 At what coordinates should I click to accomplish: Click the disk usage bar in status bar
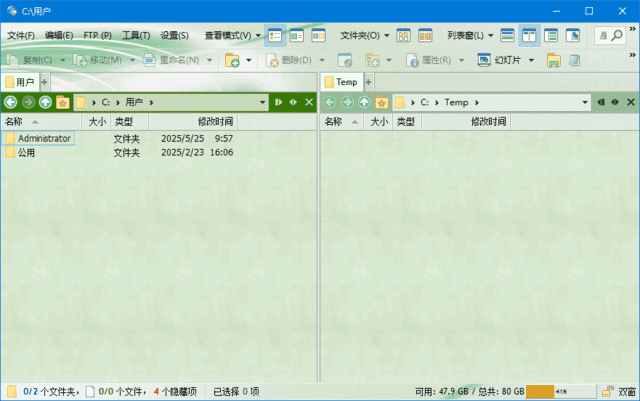click(560, 392)
